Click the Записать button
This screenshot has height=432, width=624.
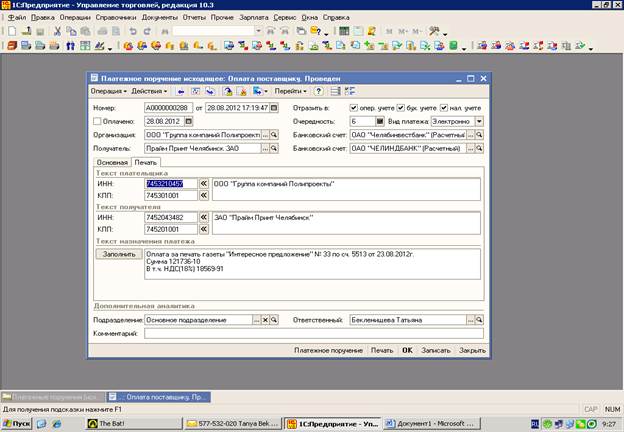[x=435, y=351]
